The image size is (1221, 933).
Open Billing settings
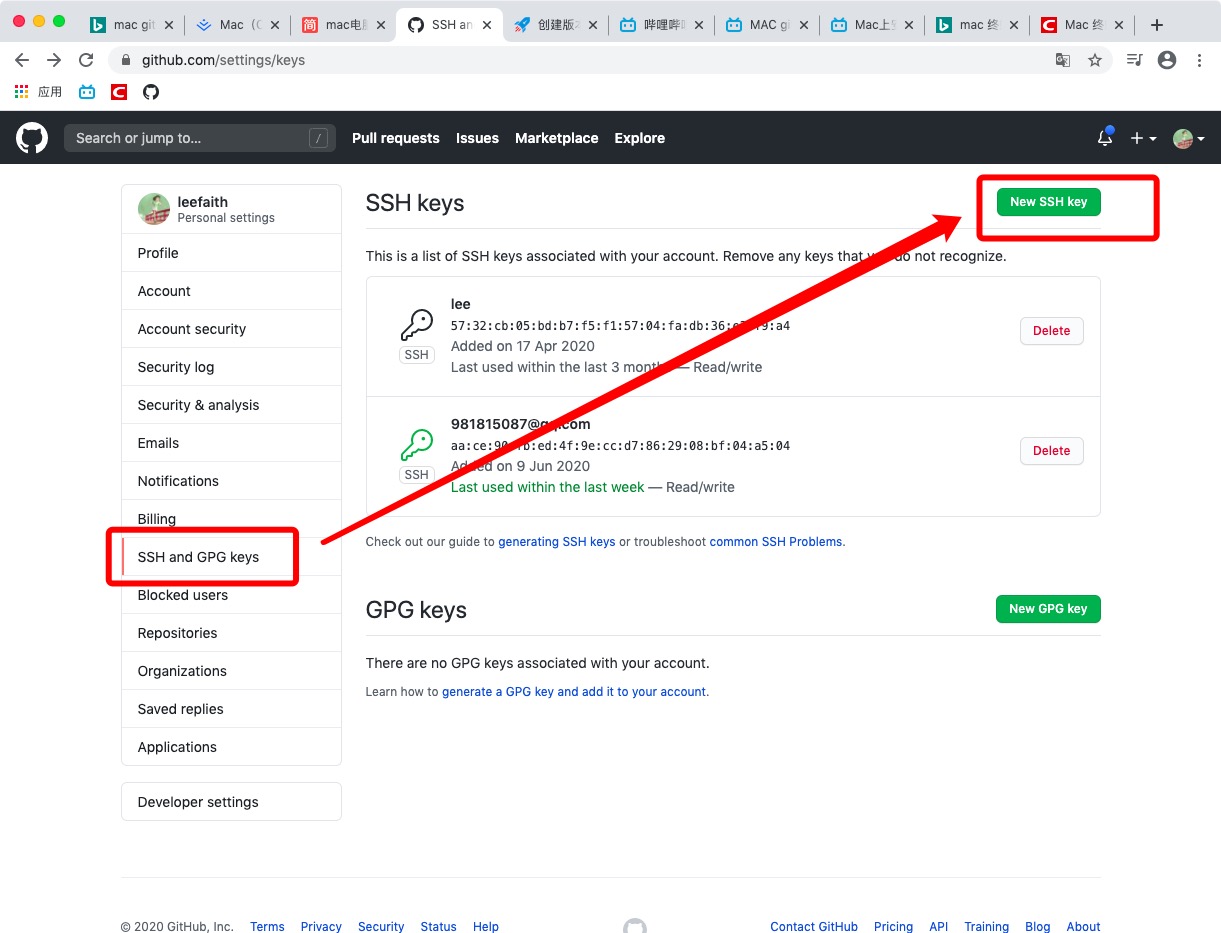231,519
